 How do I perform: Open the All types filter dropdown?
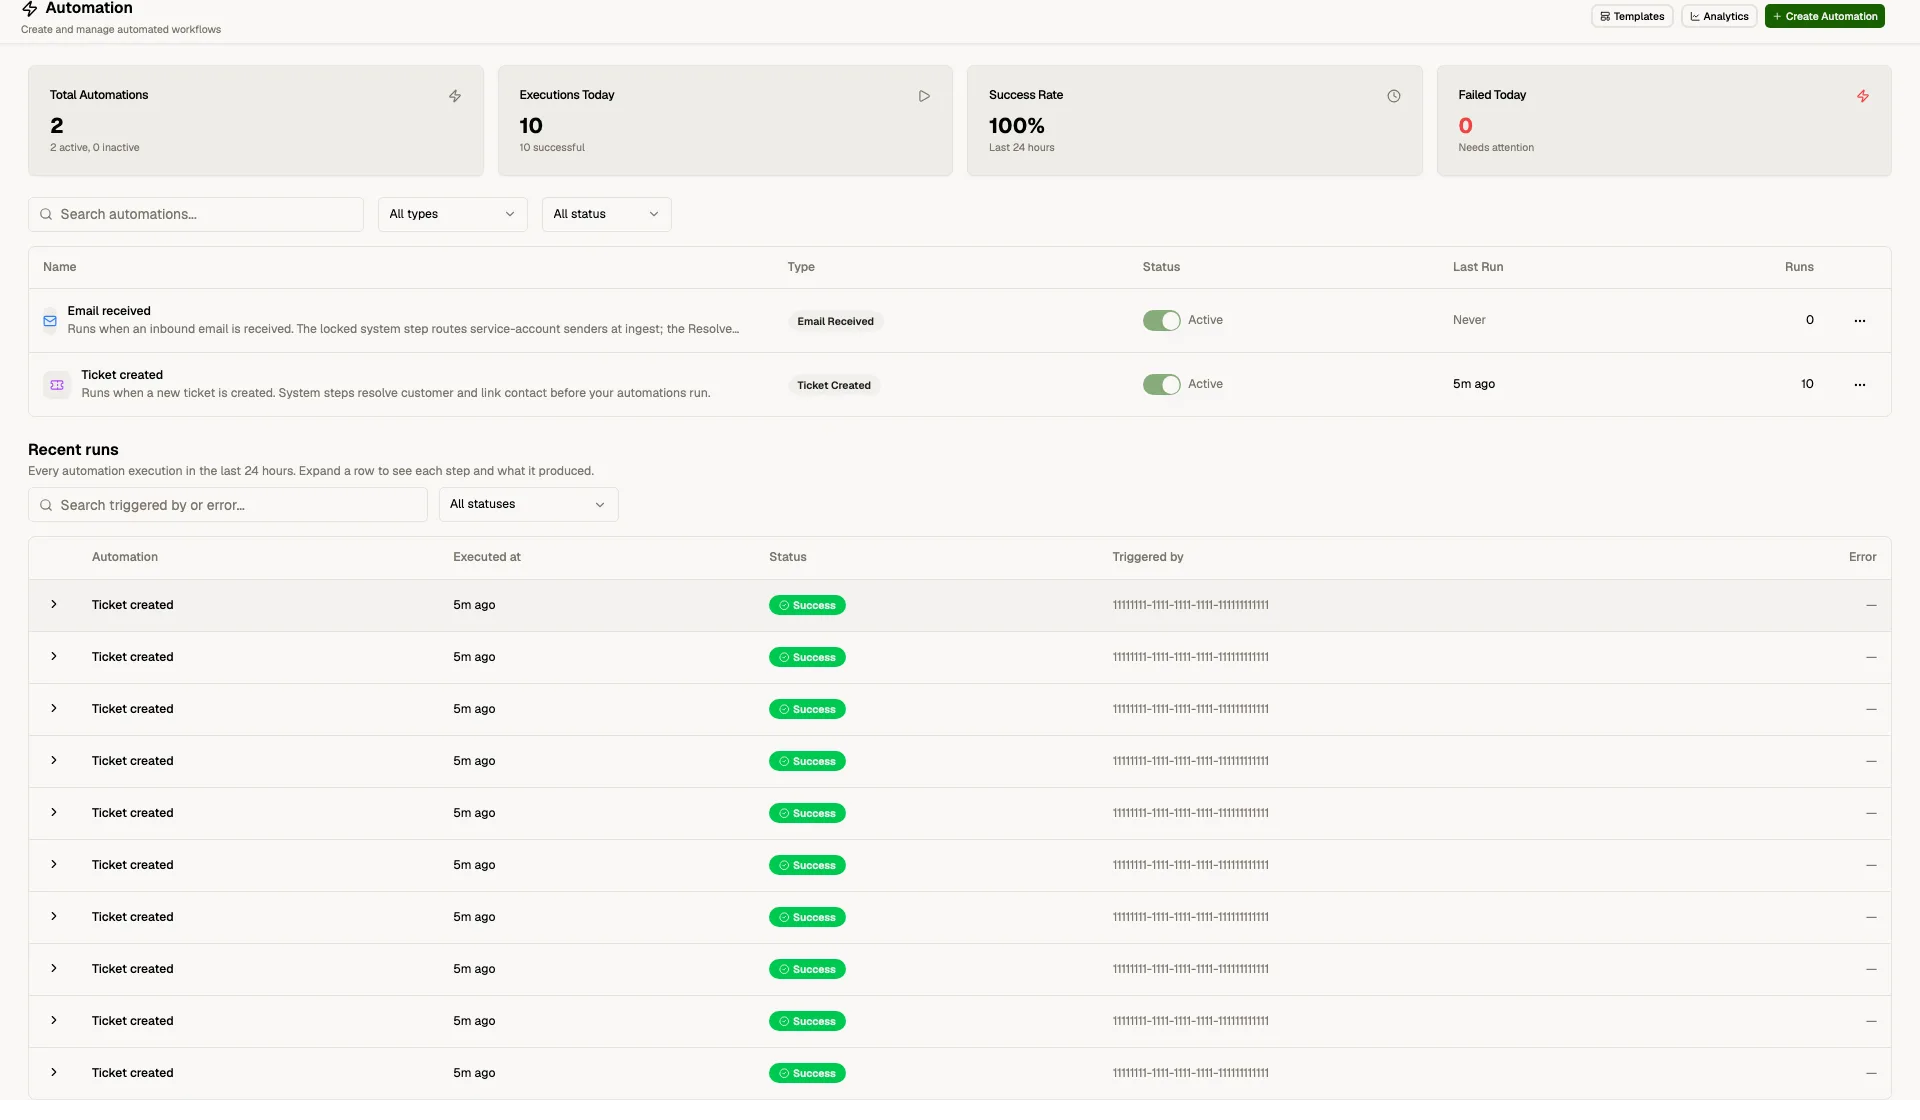(x=452, y=214)
